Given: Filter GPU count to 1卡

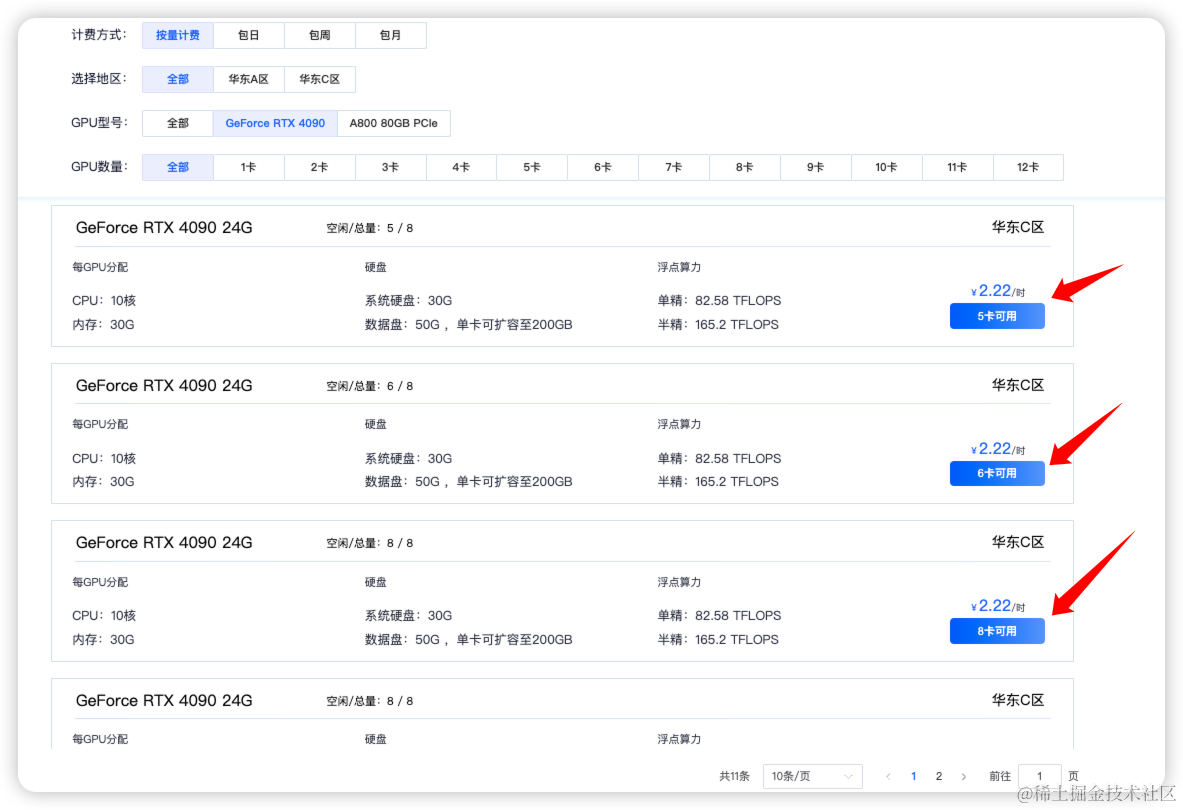Looking at the screenshot, I should pyautogui.click(x=249, y=167).
